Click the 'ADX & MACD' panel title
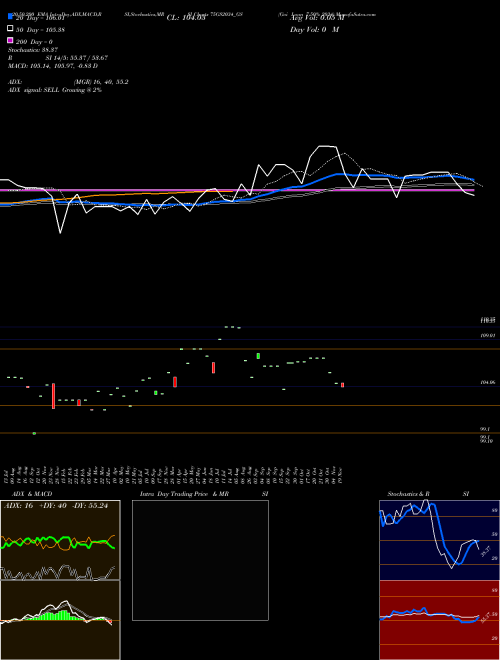Image resolution: width=500 pixels, height=660 pixels. coord(32,494)
